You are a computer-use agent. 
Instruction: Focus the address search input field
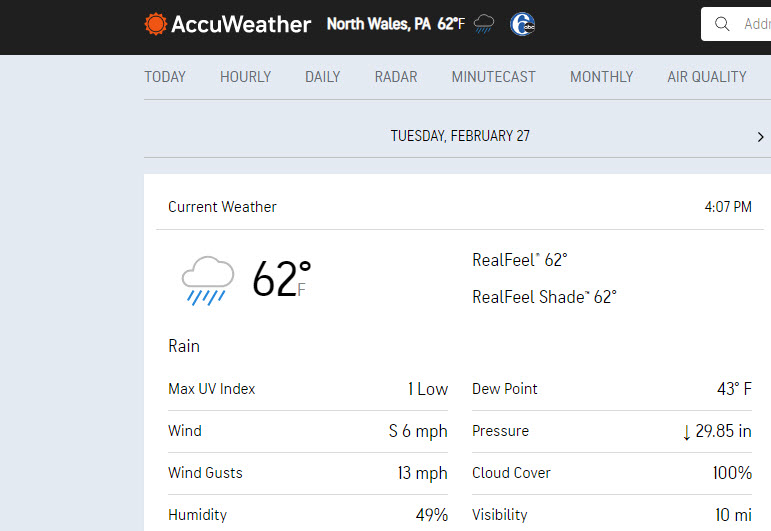756,24
